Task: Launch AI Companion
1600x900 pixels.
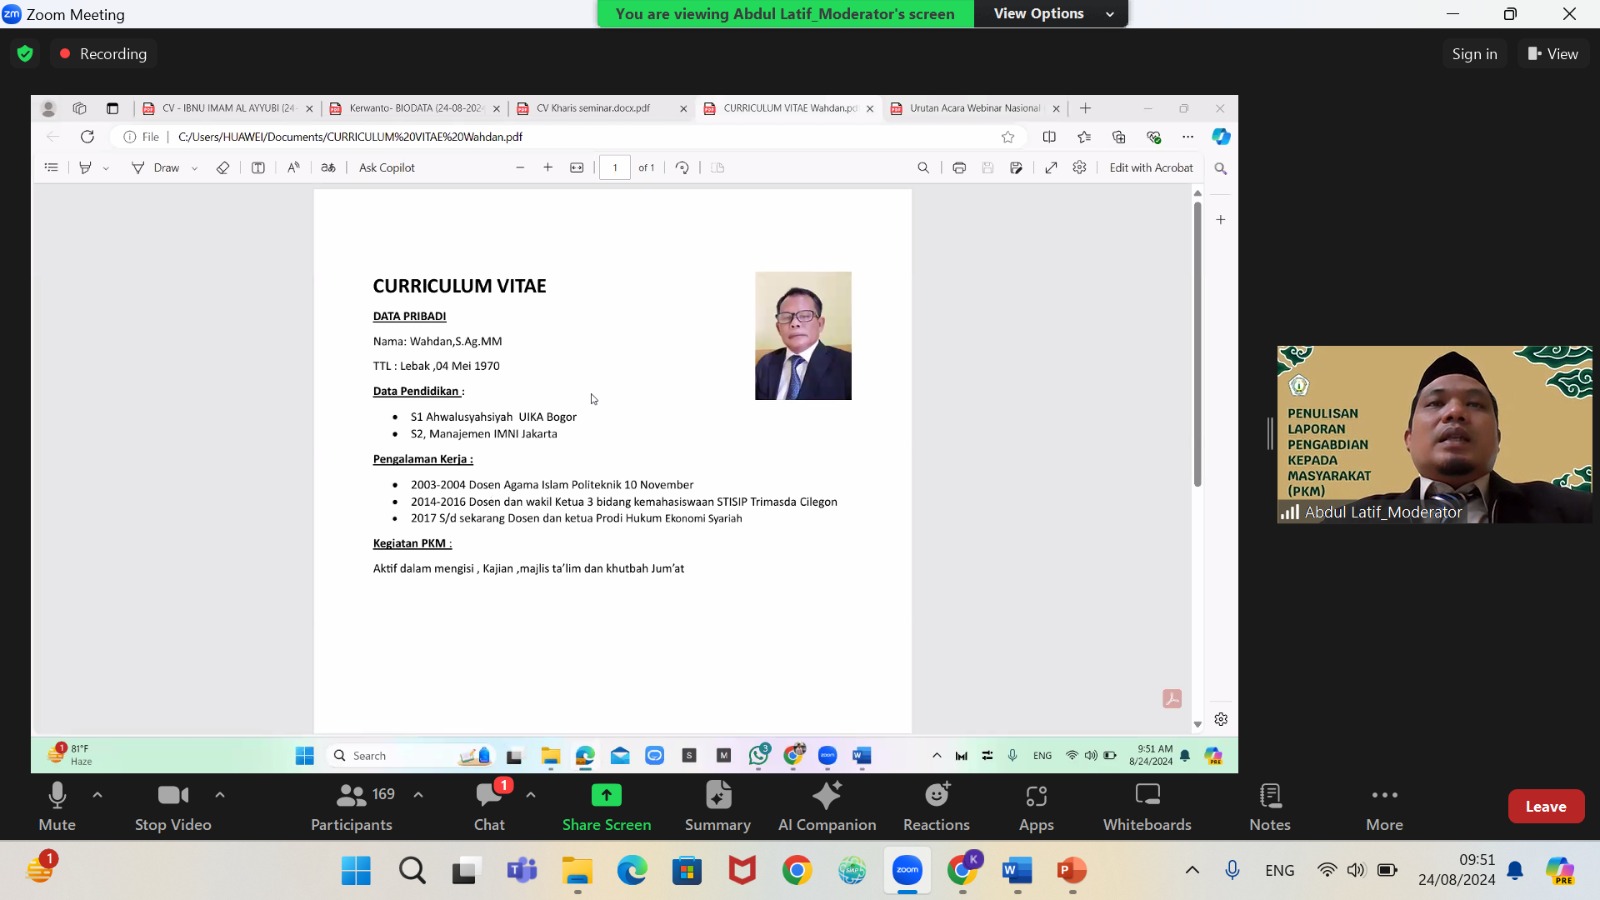Action: (827, 806)
